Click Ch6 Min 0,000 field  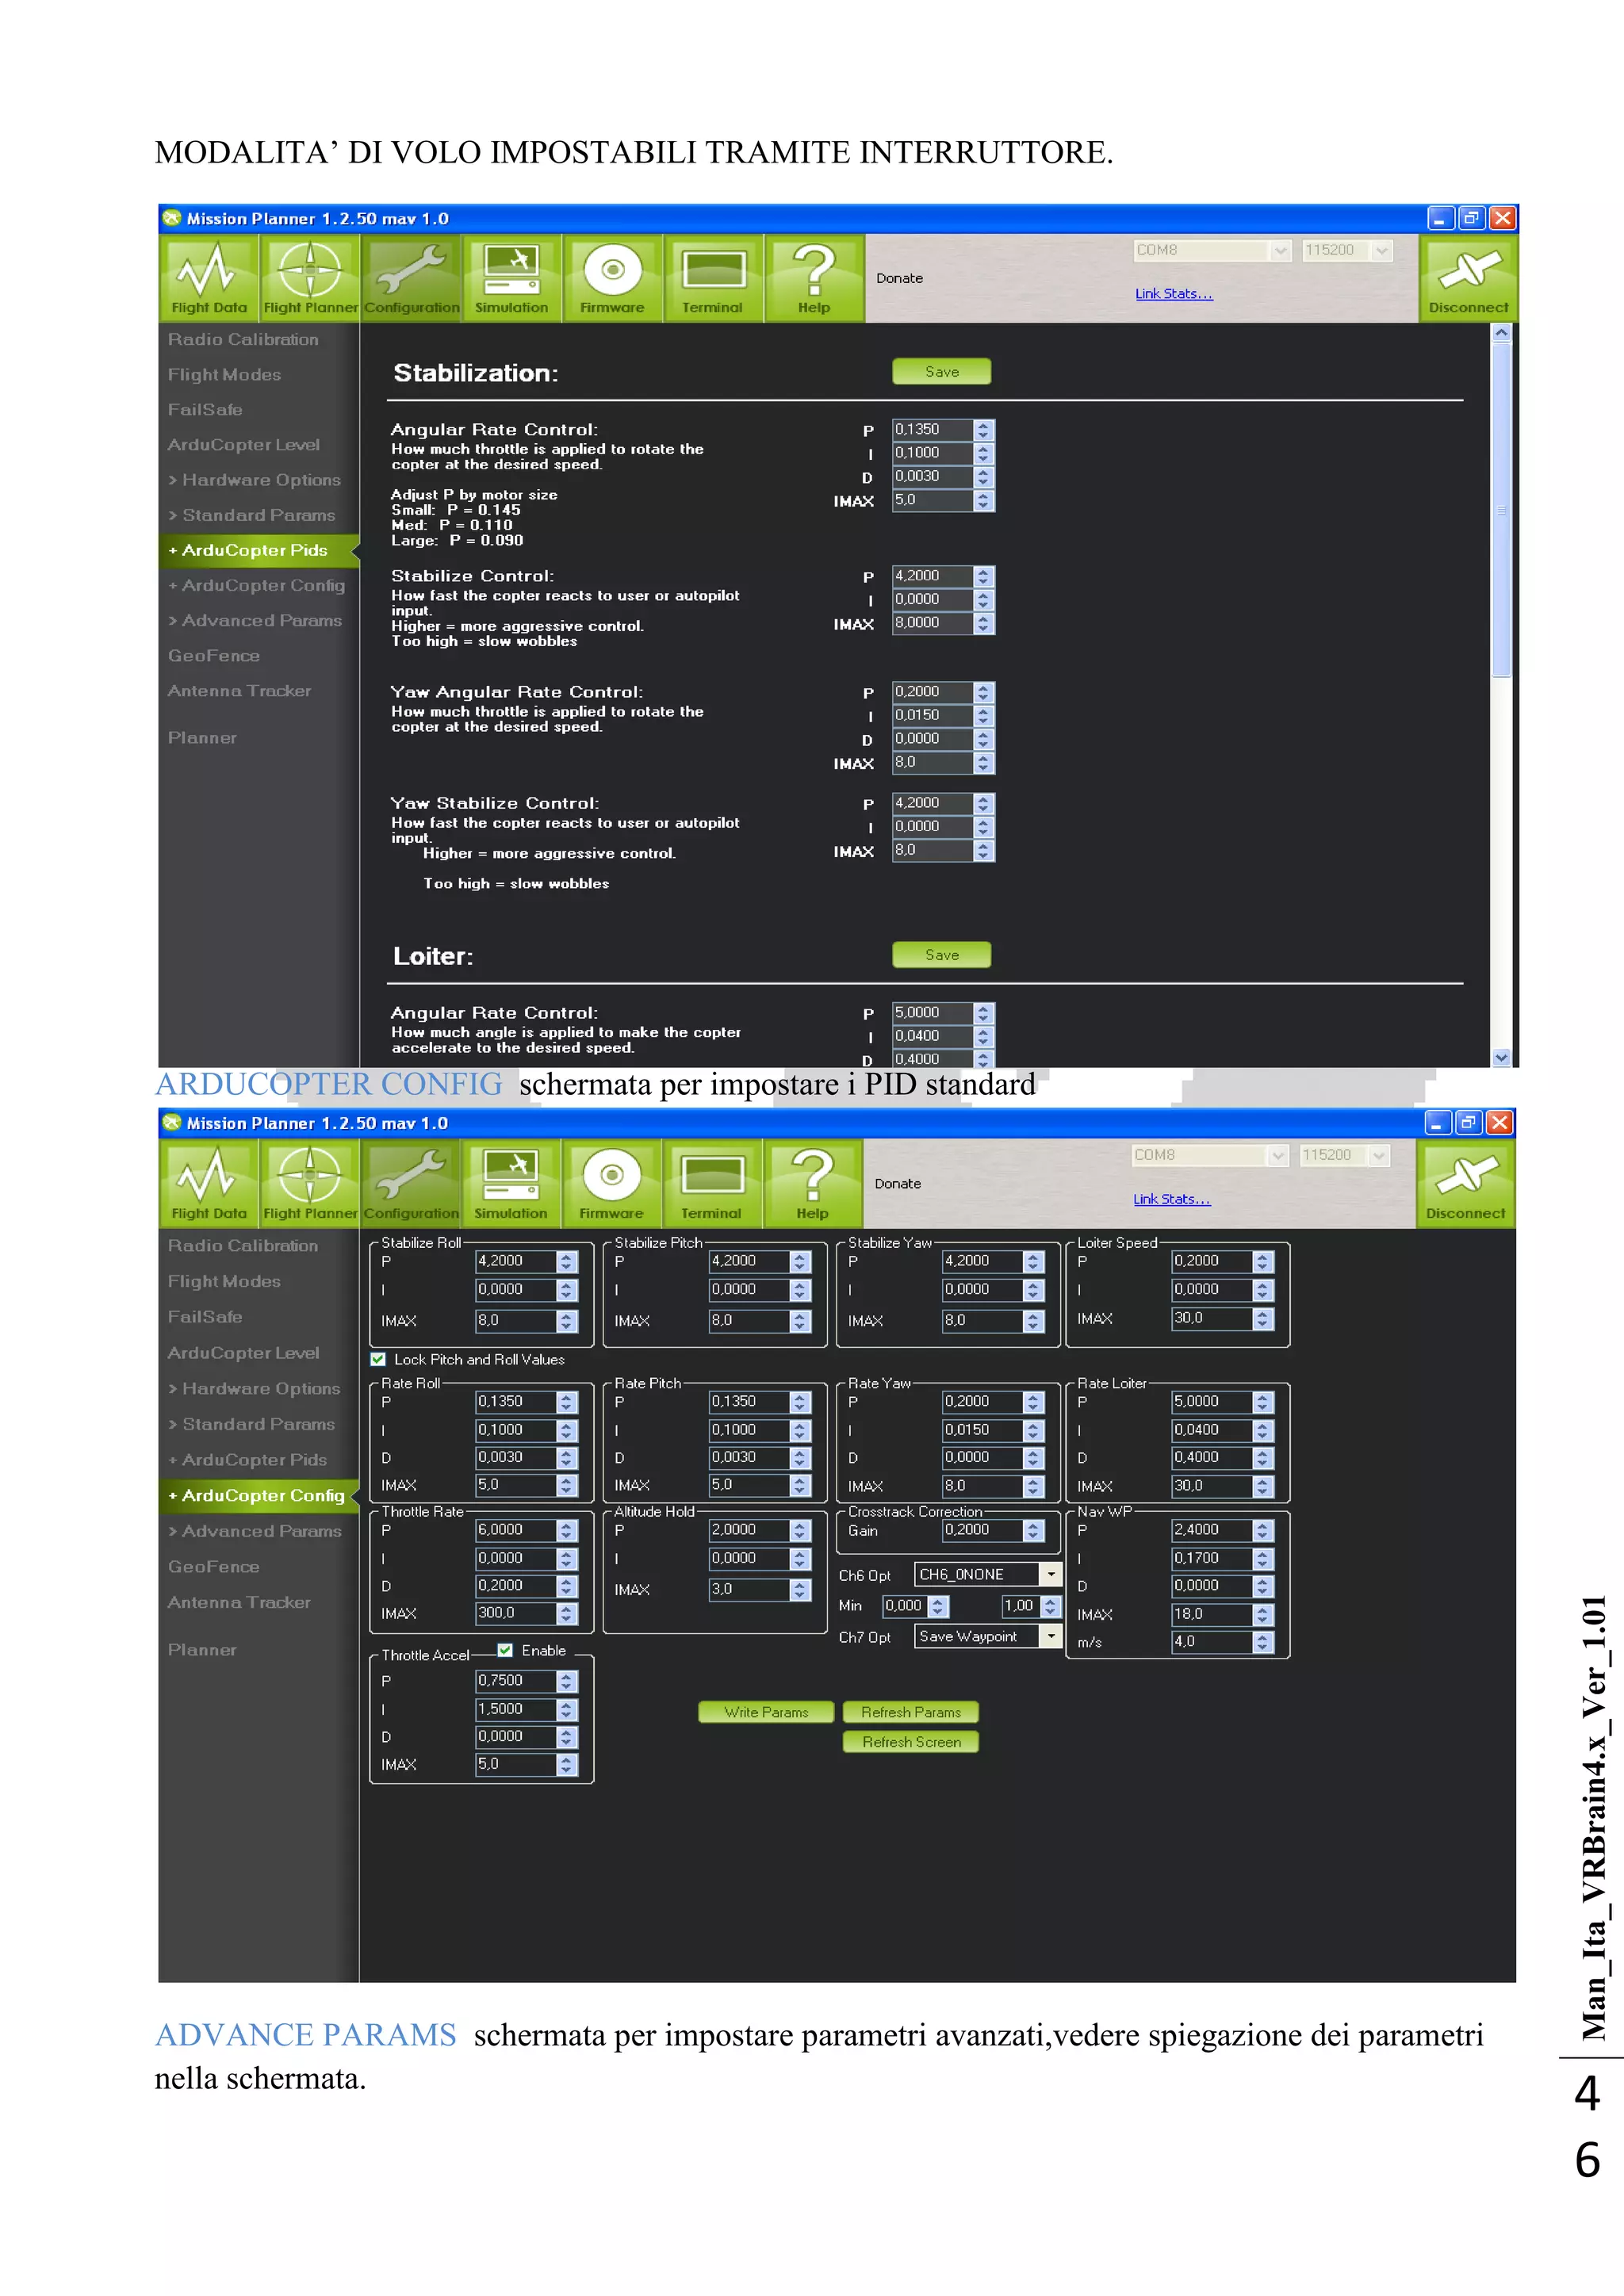[906, 1606]
